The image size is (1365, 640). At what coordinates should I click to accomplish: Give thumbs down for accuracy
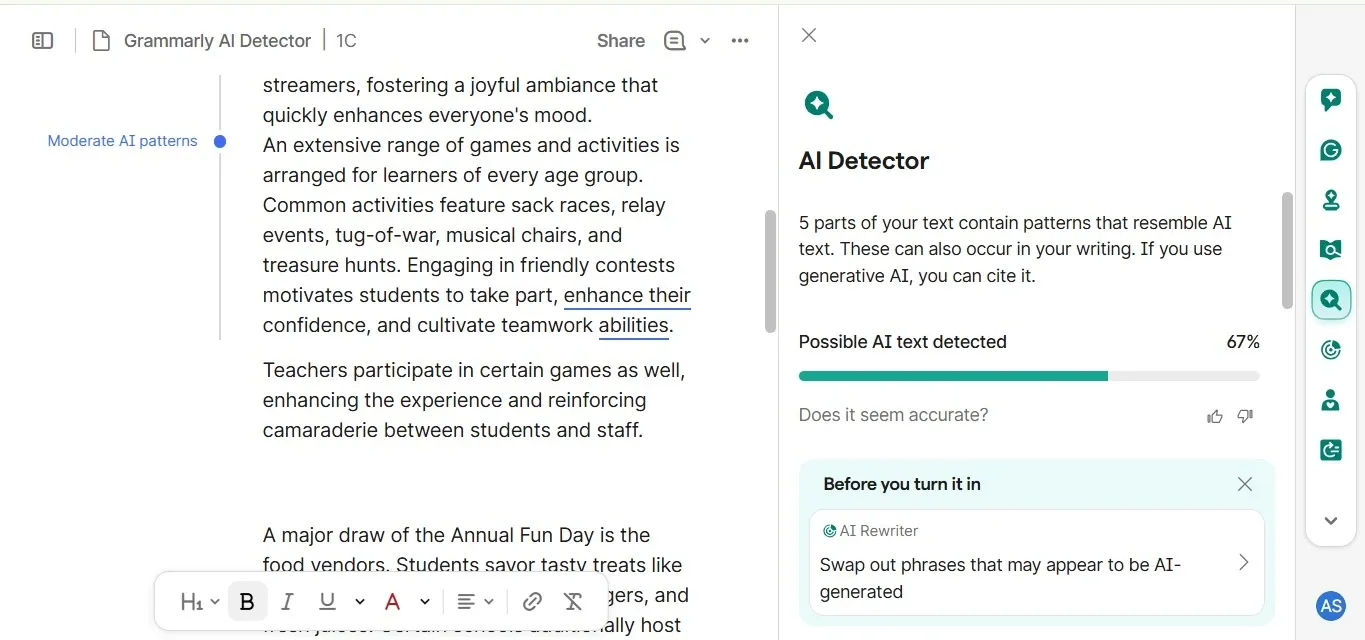coord(1245,416)
